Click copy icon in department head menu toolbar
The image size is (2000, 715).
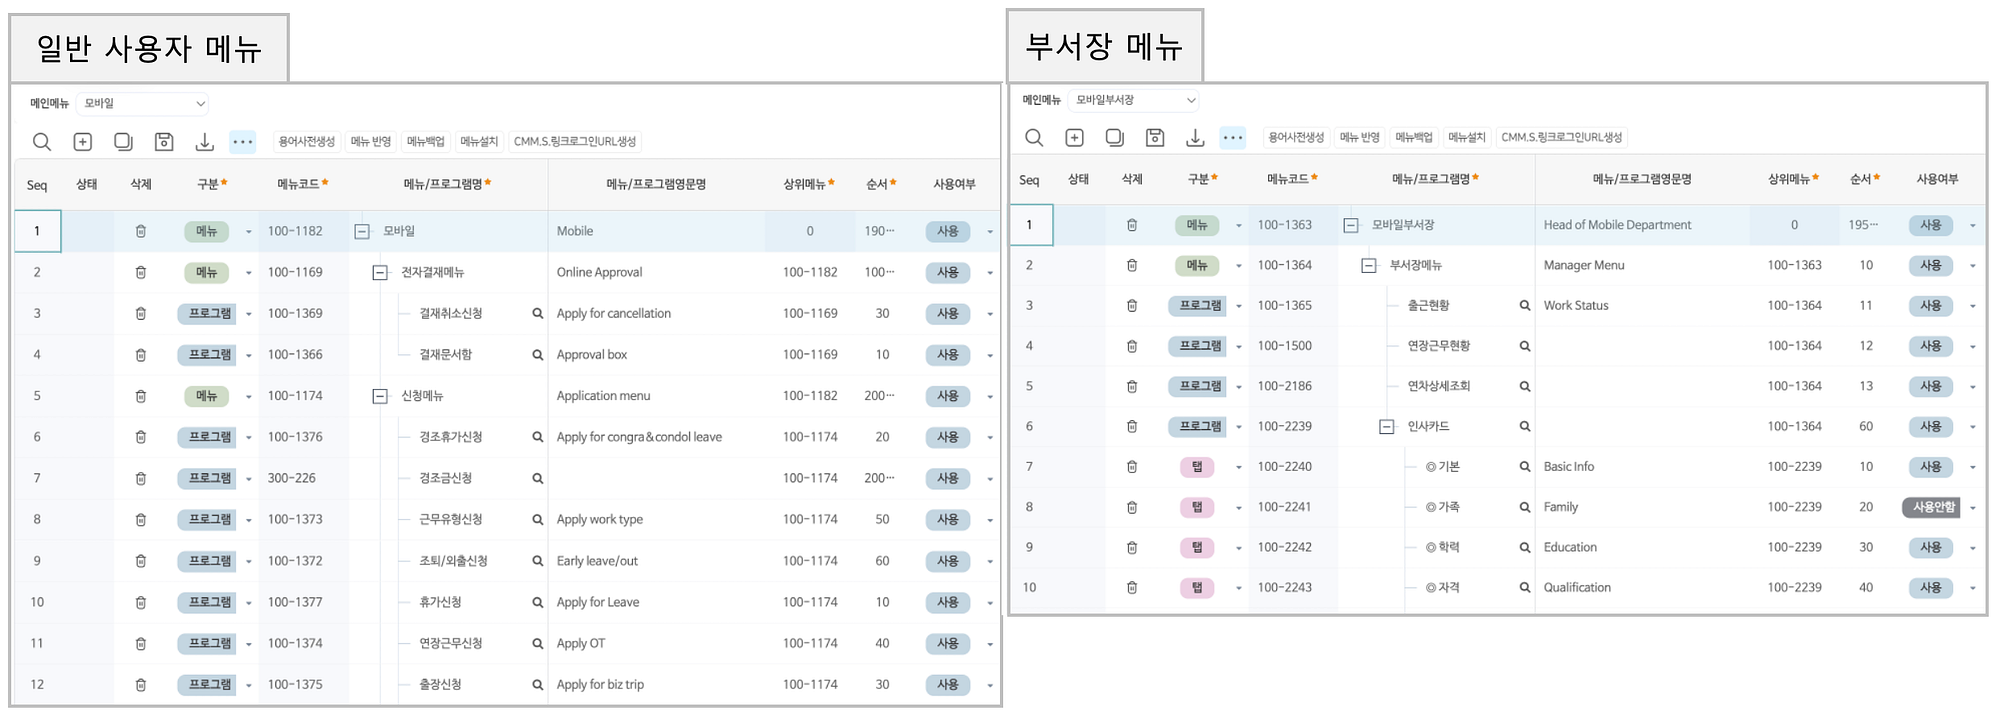(x=1114, y=137)
